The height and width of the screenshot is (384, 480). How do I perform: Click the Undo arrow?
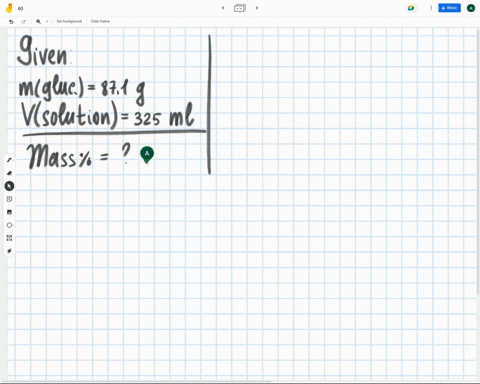click(11, 21)
